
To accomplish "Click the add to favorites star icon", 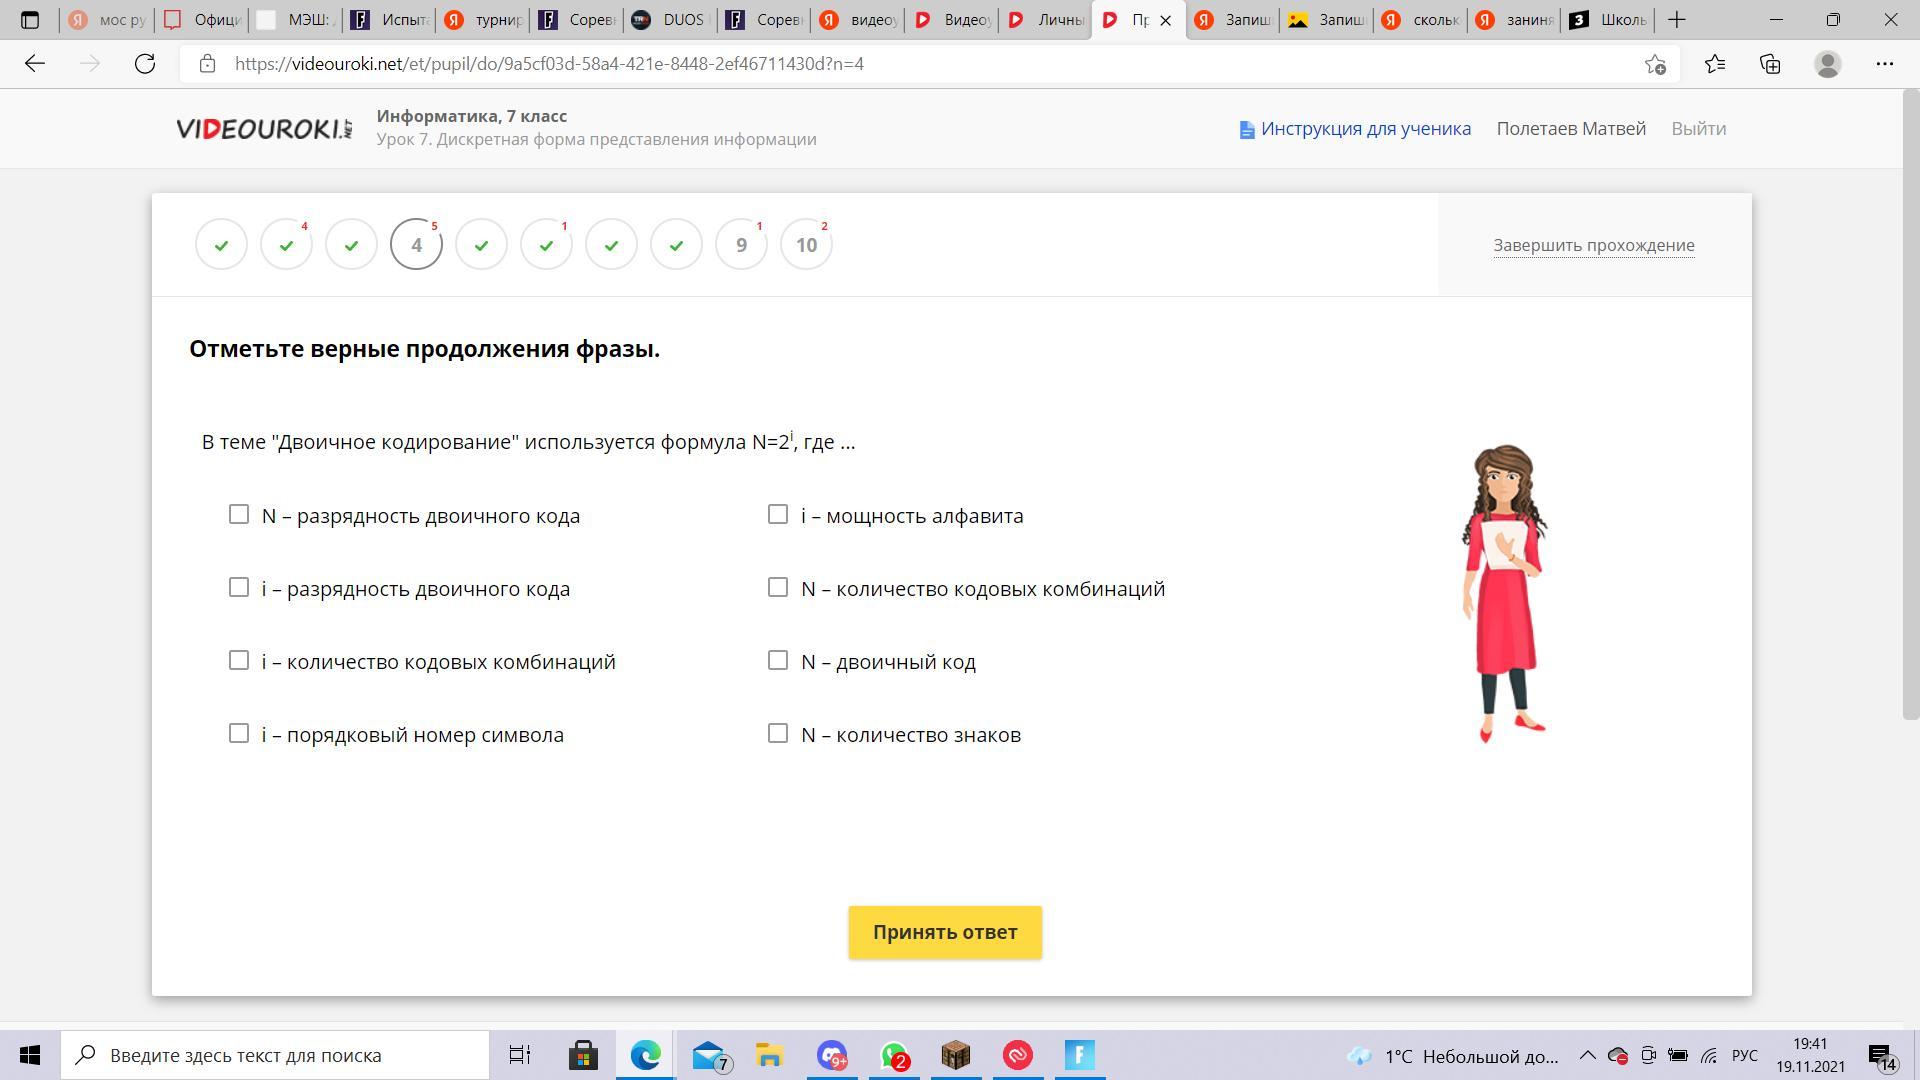I will coord(1655,64).
